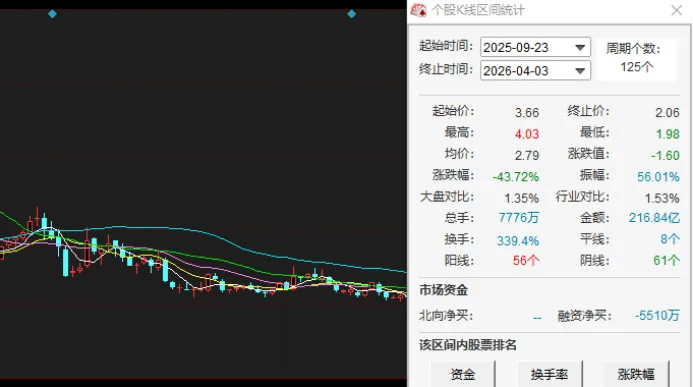This screenshot has width=693, height=387.
Task: Click the 换手 value 339.4%
Action: tap(518, 241)
